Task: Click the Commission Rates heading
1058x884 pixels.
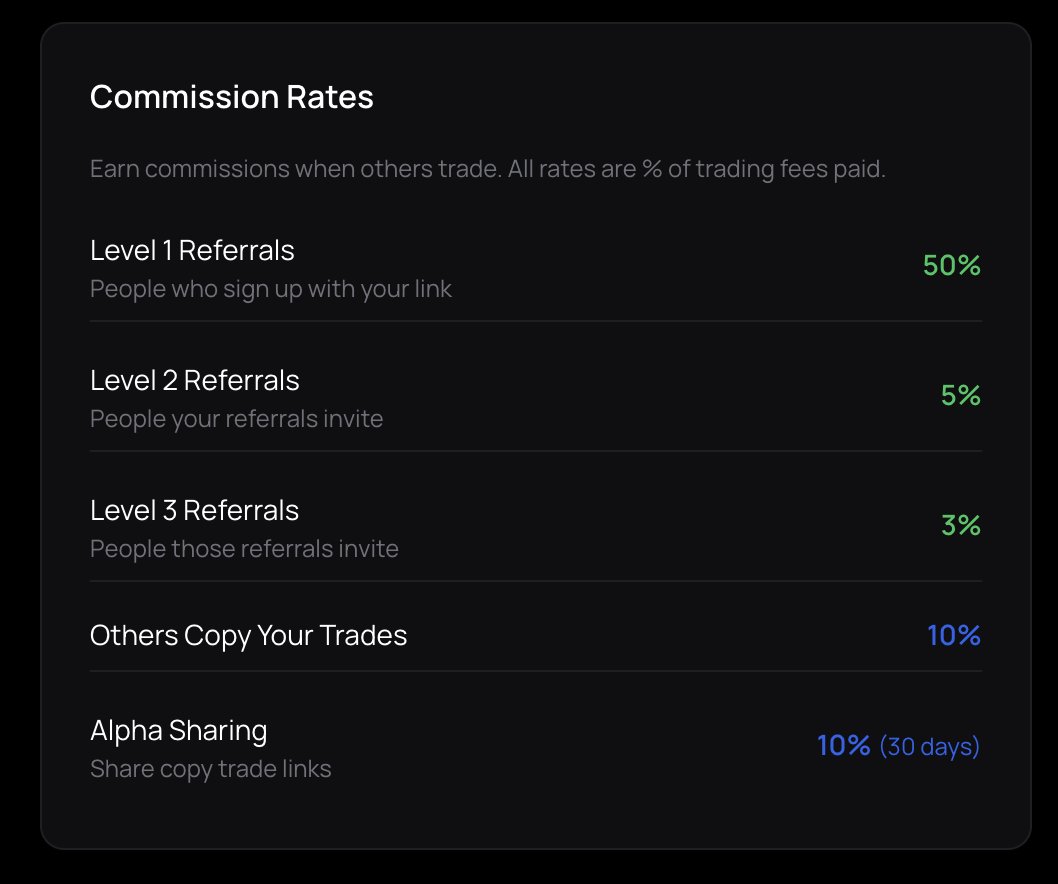Action: click(231, 98)
